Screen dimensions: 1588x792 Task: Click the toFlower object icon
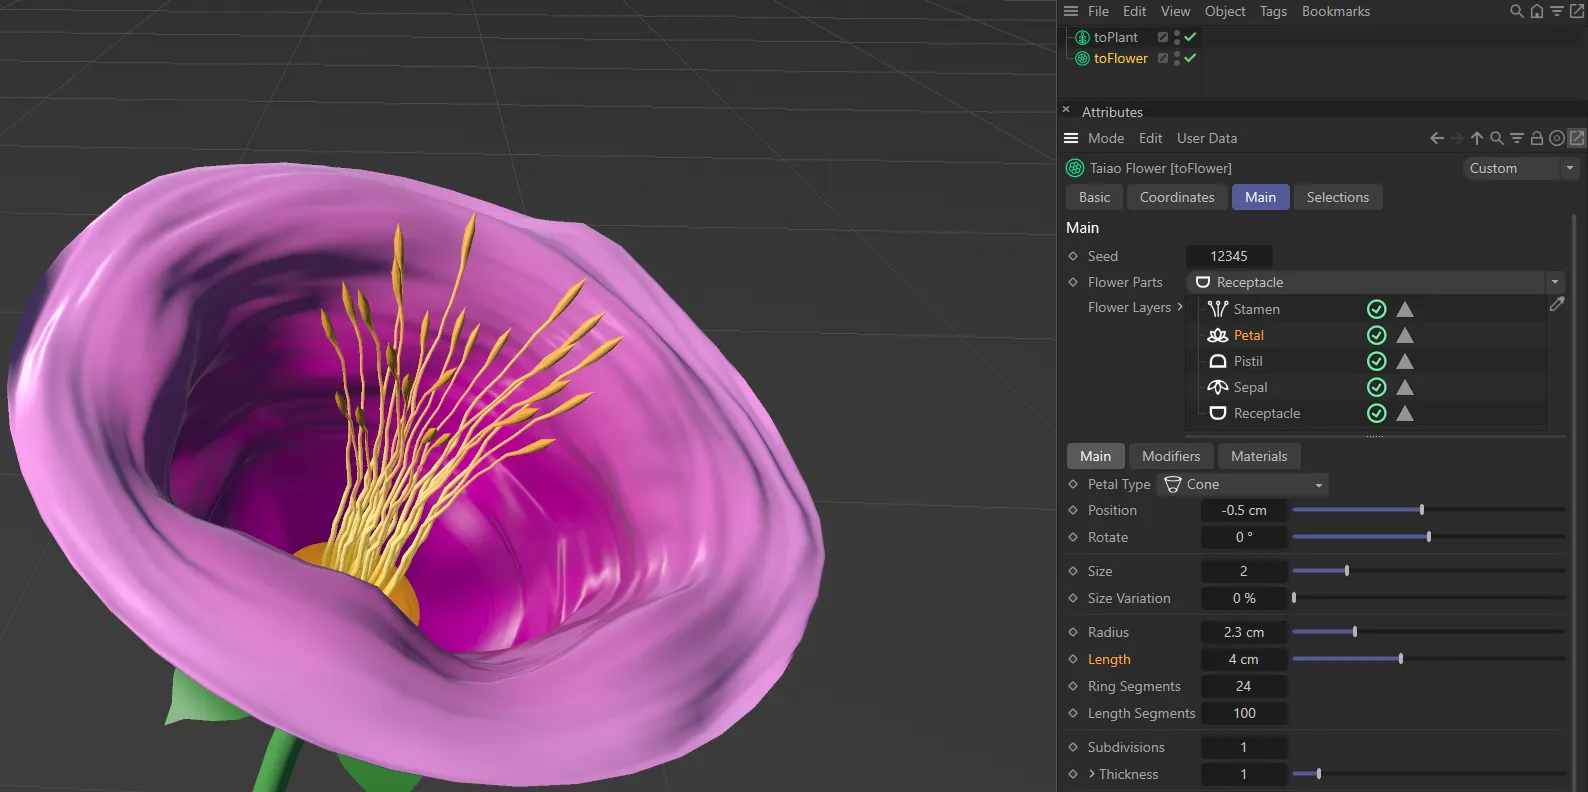1082,58
